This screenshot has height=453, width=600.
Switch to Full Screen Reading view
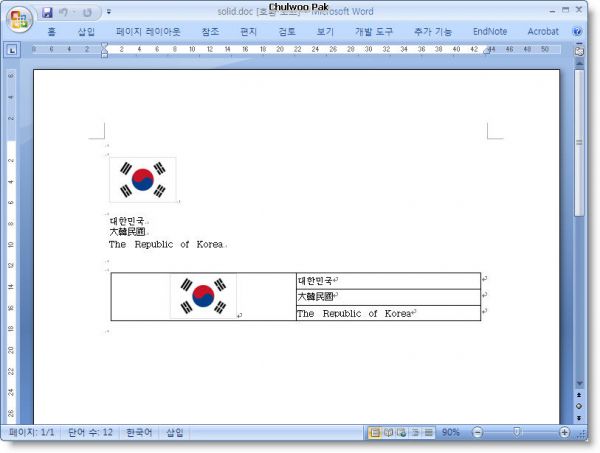pyautogui.click(x=388, y=432)
